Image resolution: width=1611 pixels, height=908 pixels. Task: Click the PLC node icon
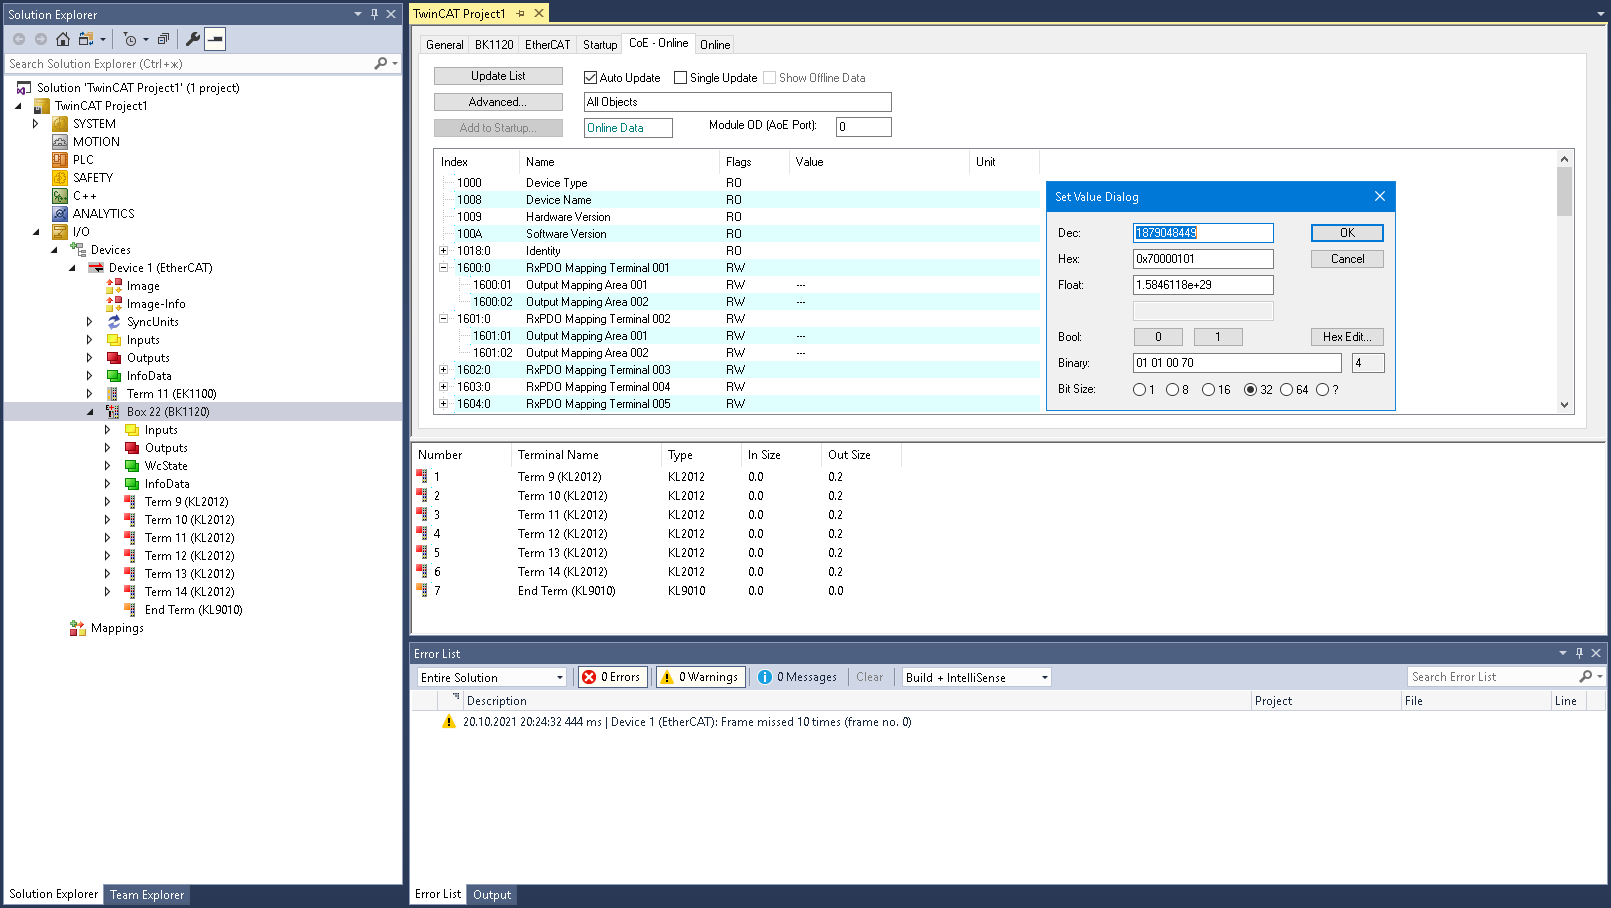[60, 160]
